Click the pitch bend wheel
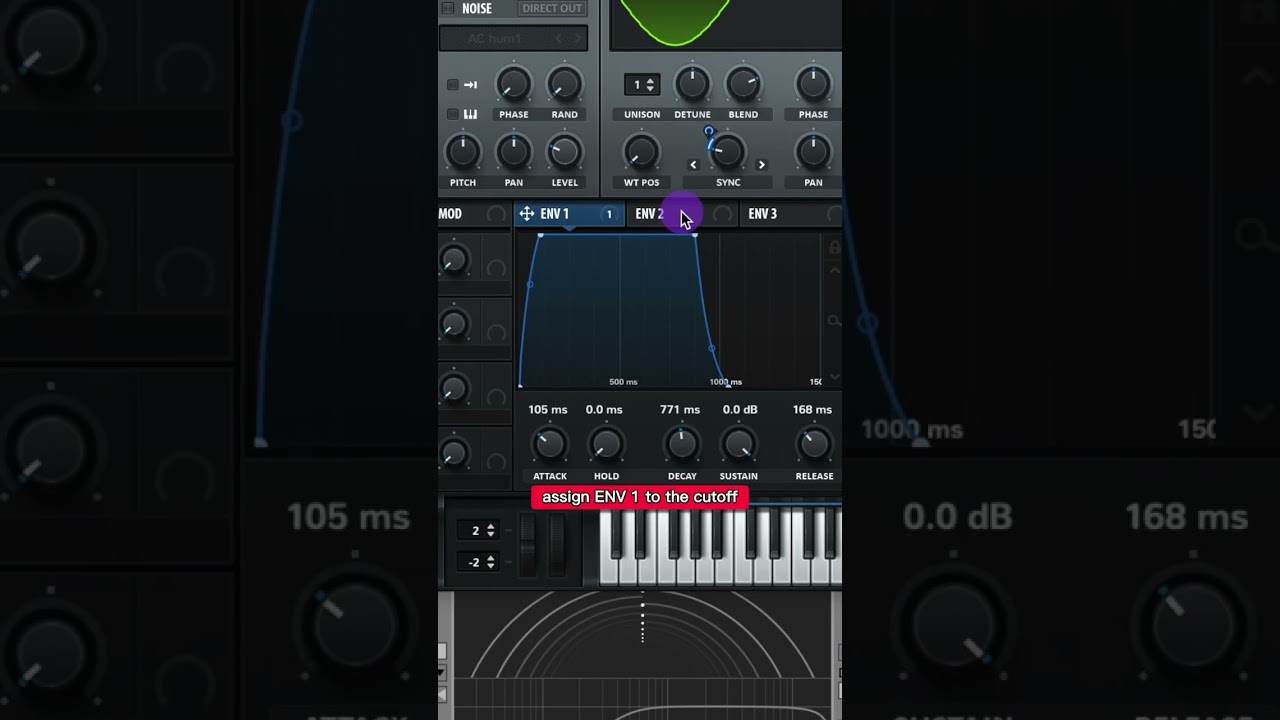1280x720 pixels. pos(528,544)
